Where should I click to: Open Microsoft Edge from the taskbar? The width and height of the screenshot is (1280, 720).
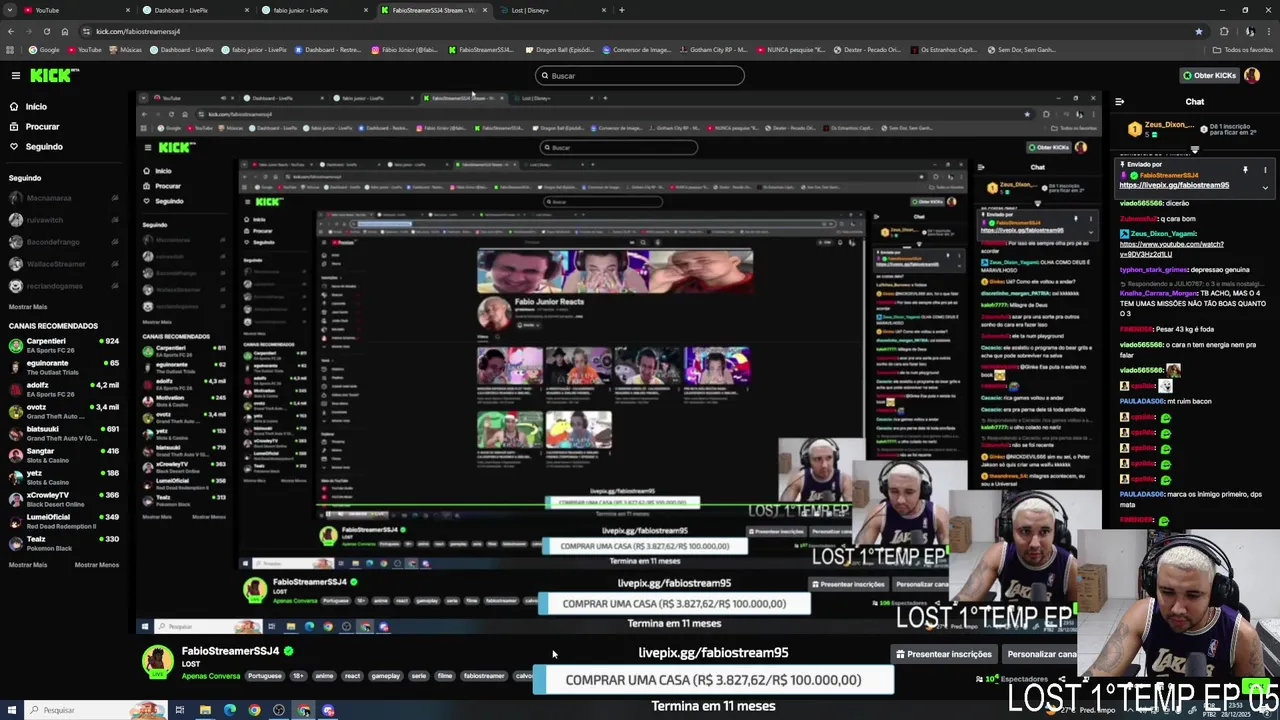230,710
